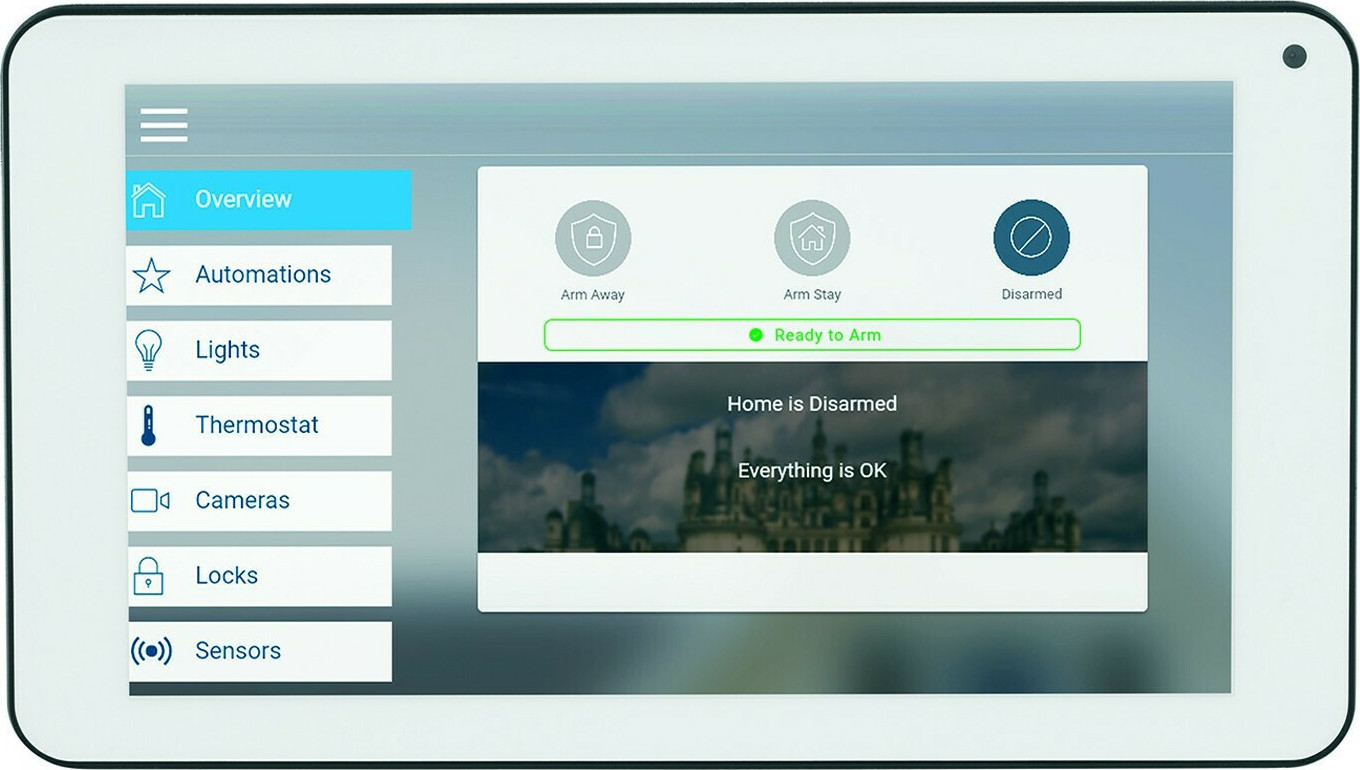The height and width of the screenshot is (770, 1360).
Task: Go to the Overview menu item
Action: click(x=243, y=200)
